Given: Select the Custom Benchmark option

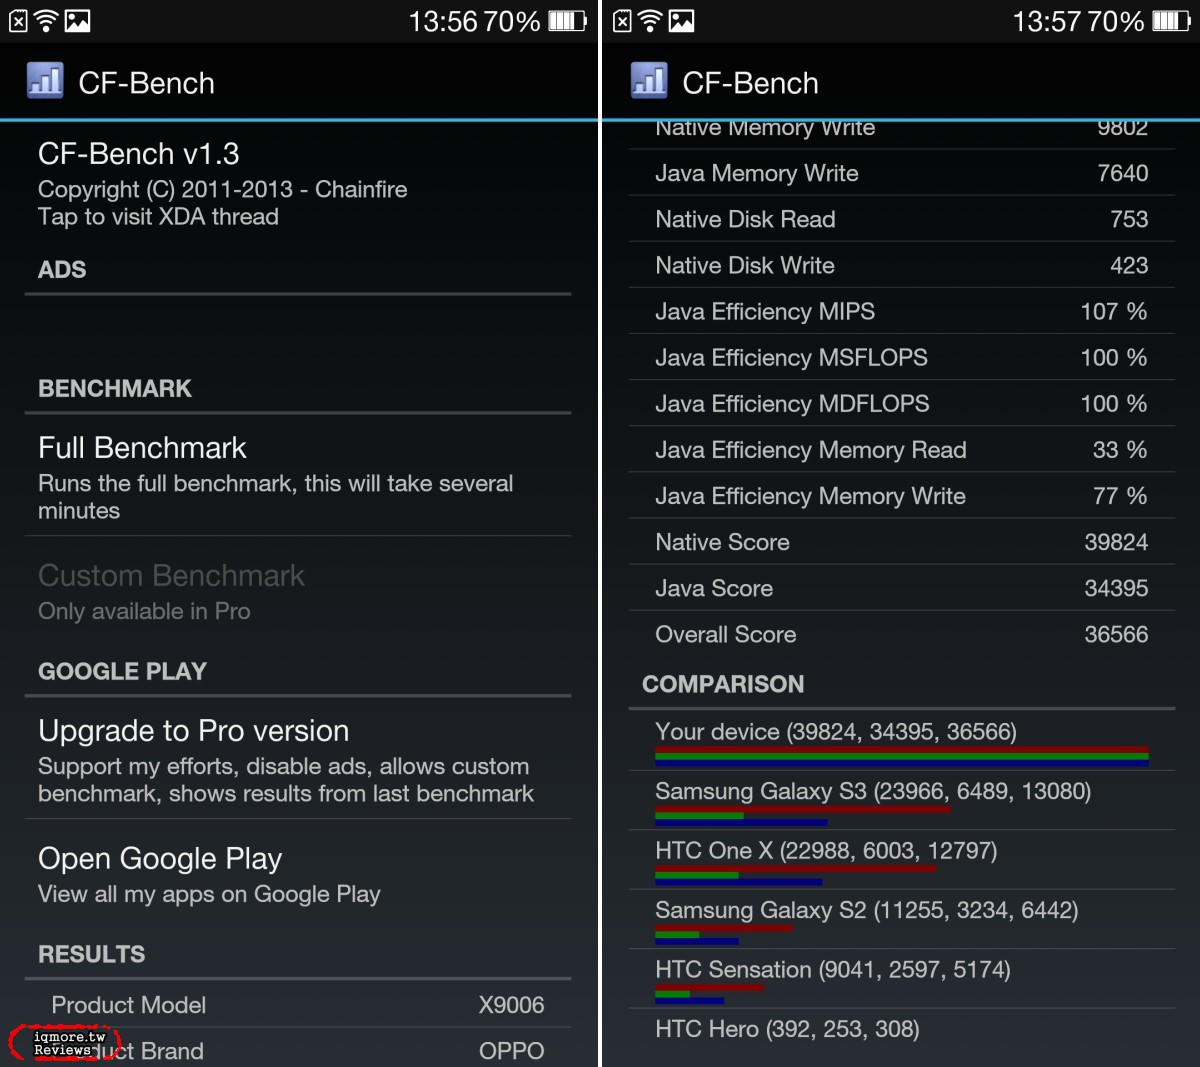Looking at the screenshot, I should (x=298, y=592).
